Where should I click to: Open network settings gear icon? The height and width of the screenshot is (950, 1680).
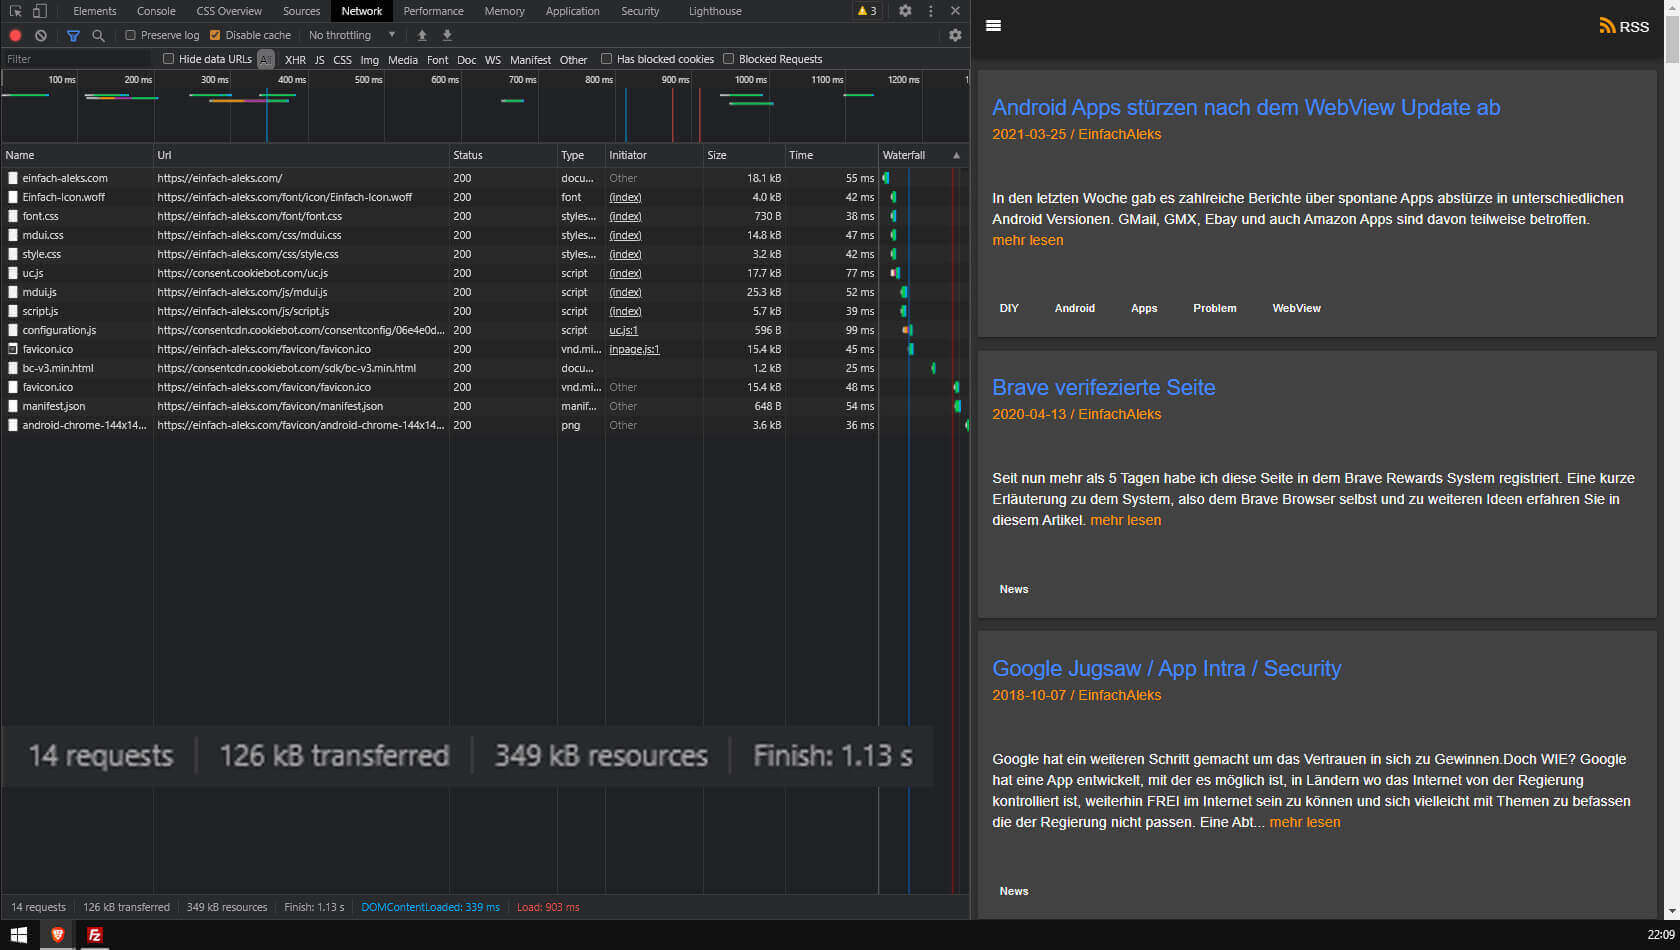(955, 35)
